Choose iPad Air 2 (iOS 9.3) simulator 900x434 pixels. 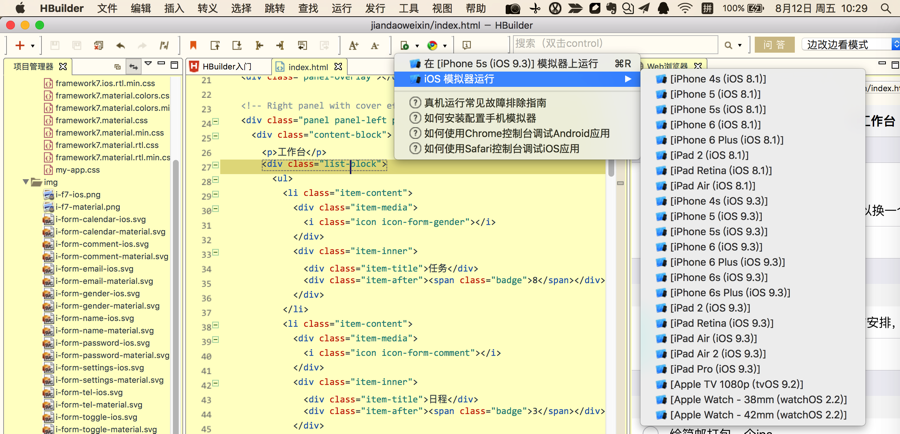[752, 354]
